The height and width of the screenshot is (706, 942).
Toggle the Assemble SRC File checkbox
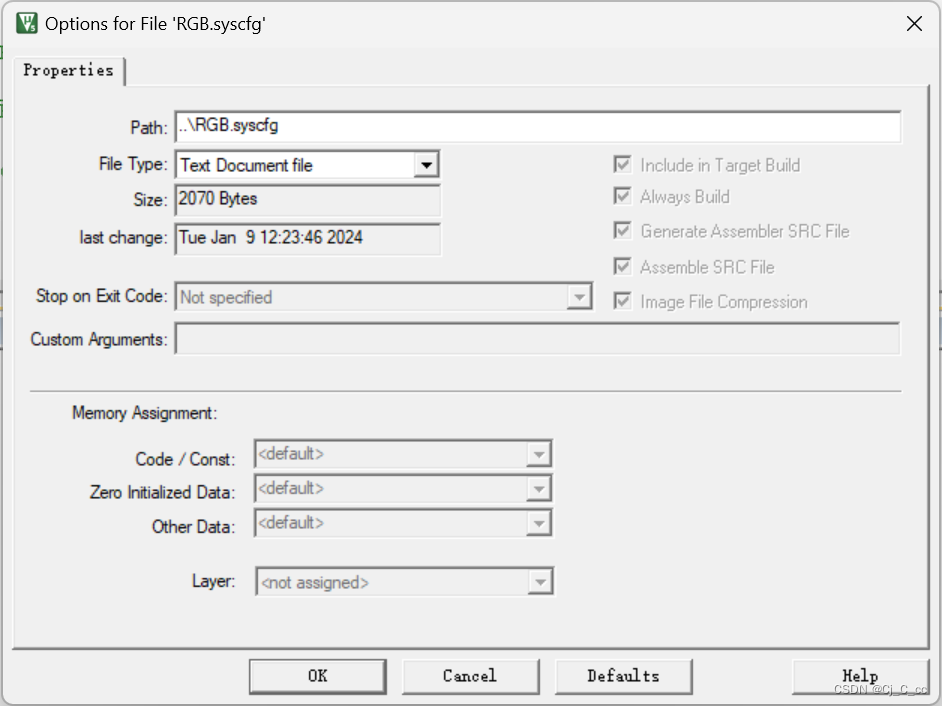622,267
